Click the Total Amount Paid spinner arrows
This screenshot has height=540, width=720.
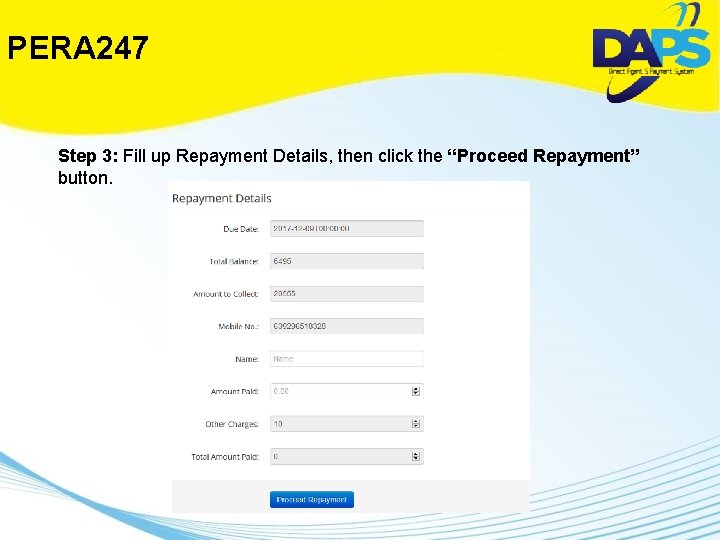pos(416,456)
